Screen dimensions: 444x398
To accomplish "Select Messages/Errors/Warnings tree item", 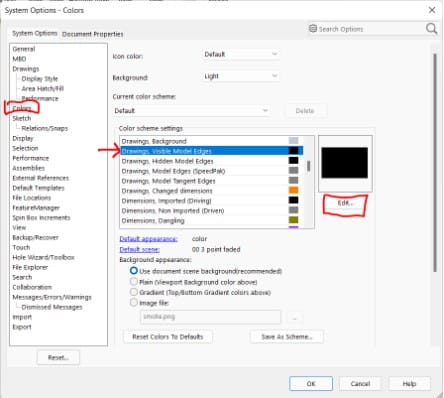I will (52, 297).
